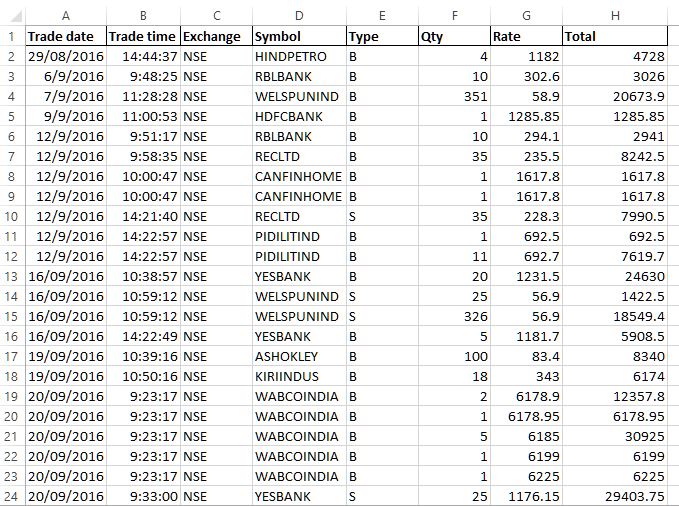Screen dimensions: 679x506
Task: Select time cell 9:33:00
Action: point(143,496)
